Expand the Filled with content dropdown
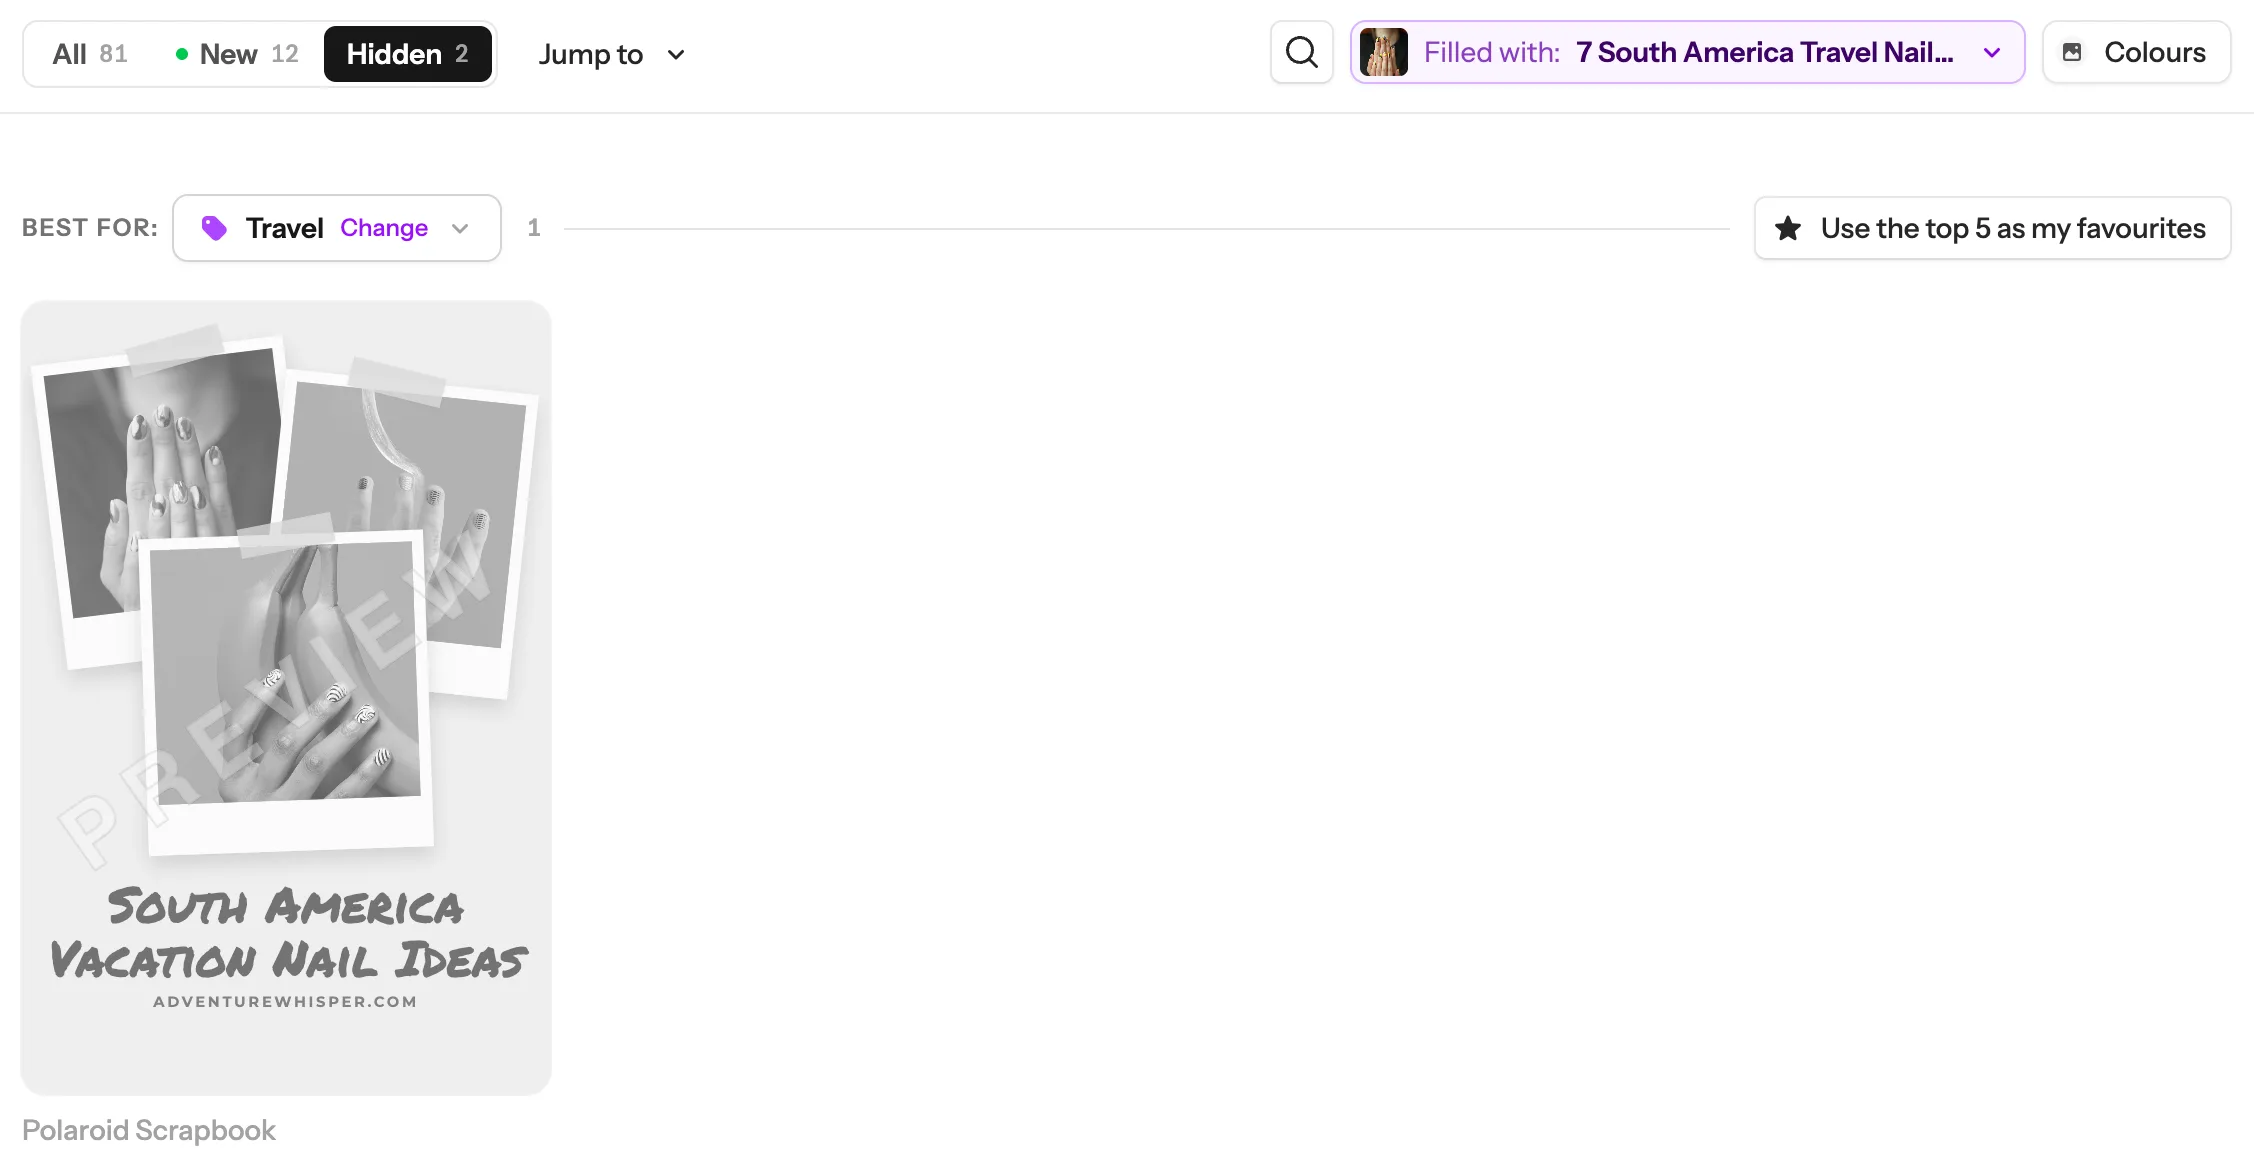Viewport: 2254px width, 1152px height. (x=1688, y=52)
